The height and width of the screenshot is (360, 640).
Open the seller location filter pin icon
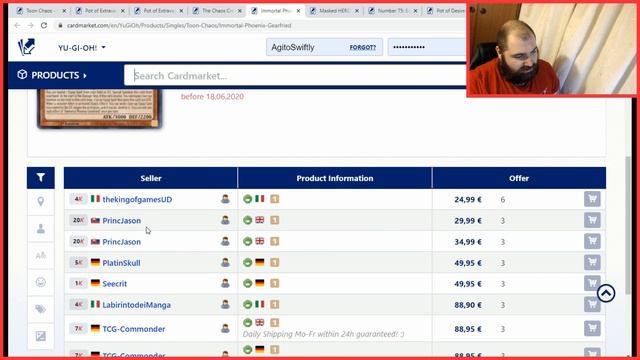[x=40, y=201]
